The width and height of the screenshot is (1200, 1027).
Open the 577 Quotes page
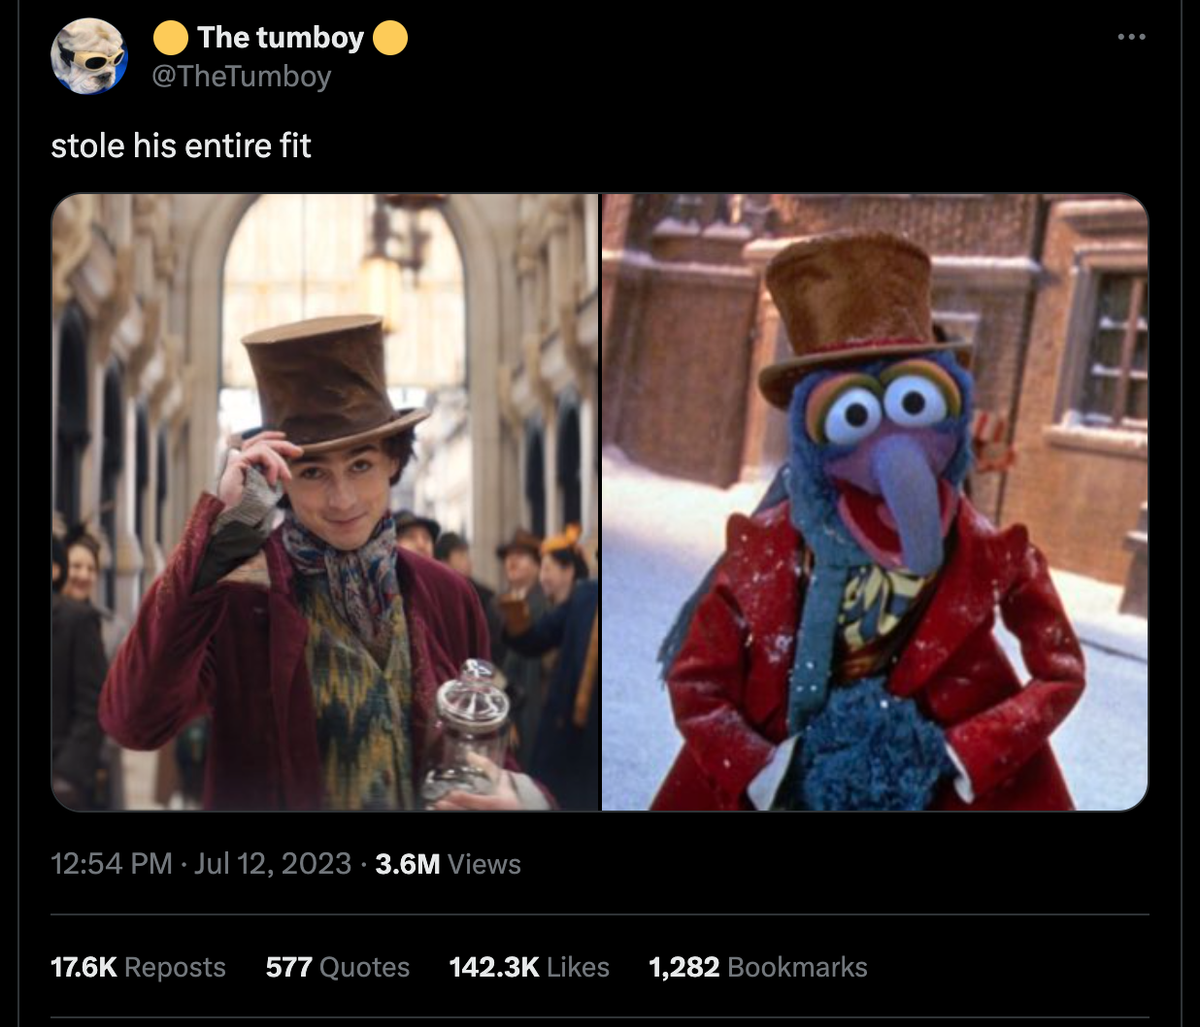337,967
